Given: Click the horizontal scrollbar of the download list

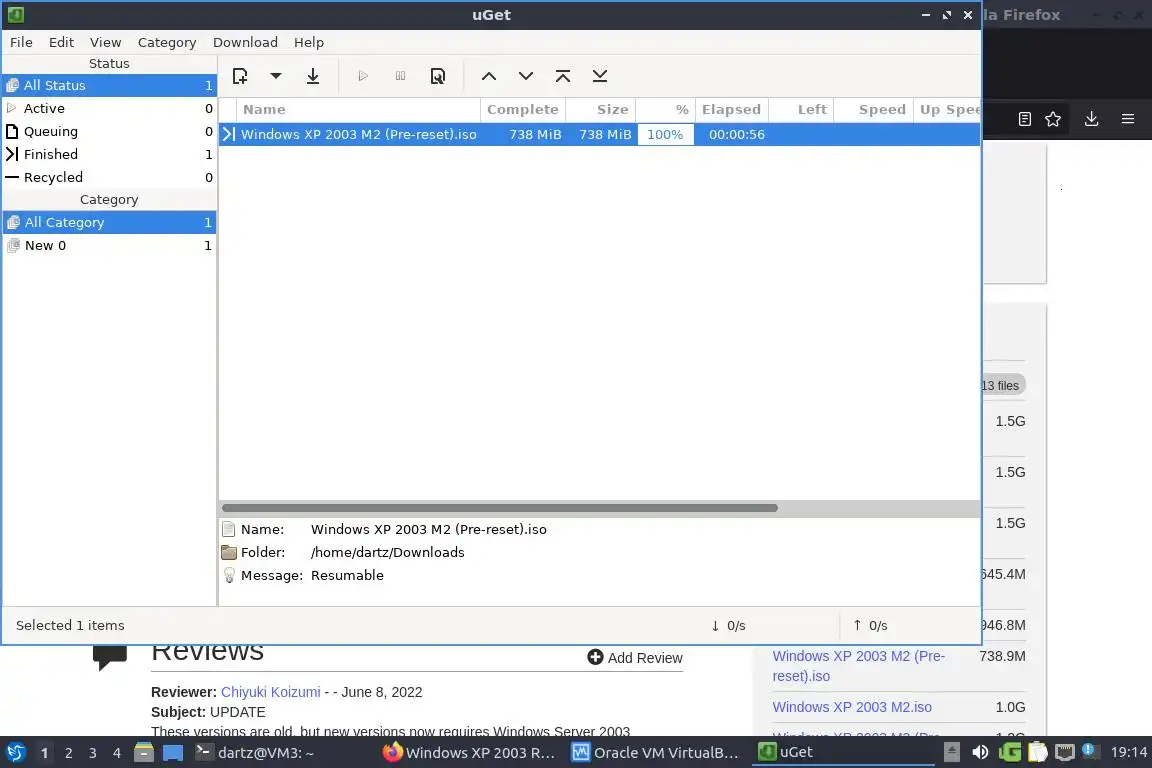Looking at the screenshot, I should [500, 508].
